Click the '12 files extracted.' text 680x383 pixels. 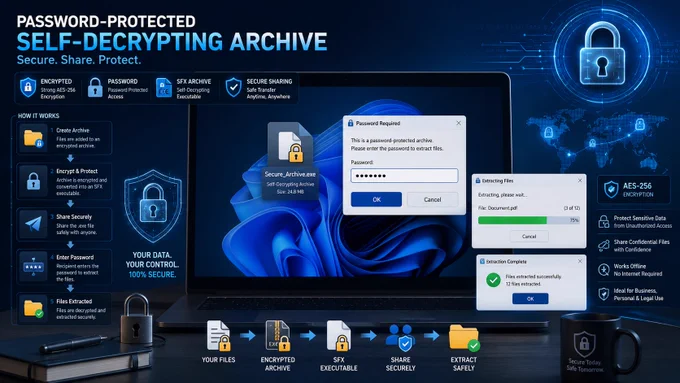coord(523,284)
